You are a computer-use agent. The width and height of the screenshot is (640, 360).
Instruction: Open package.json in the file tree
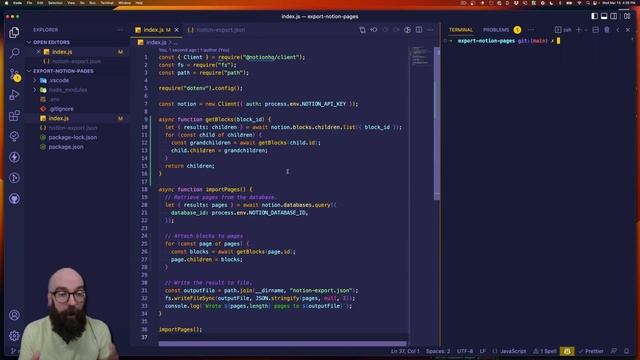66,147
